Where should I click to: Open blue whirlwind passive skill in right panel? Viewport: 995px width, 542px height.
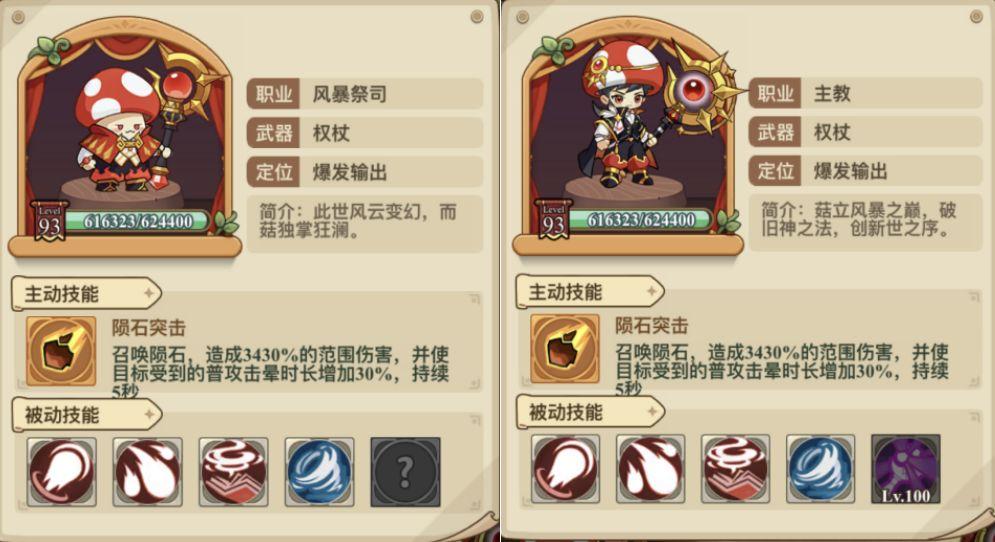click(x=820, y=469)
